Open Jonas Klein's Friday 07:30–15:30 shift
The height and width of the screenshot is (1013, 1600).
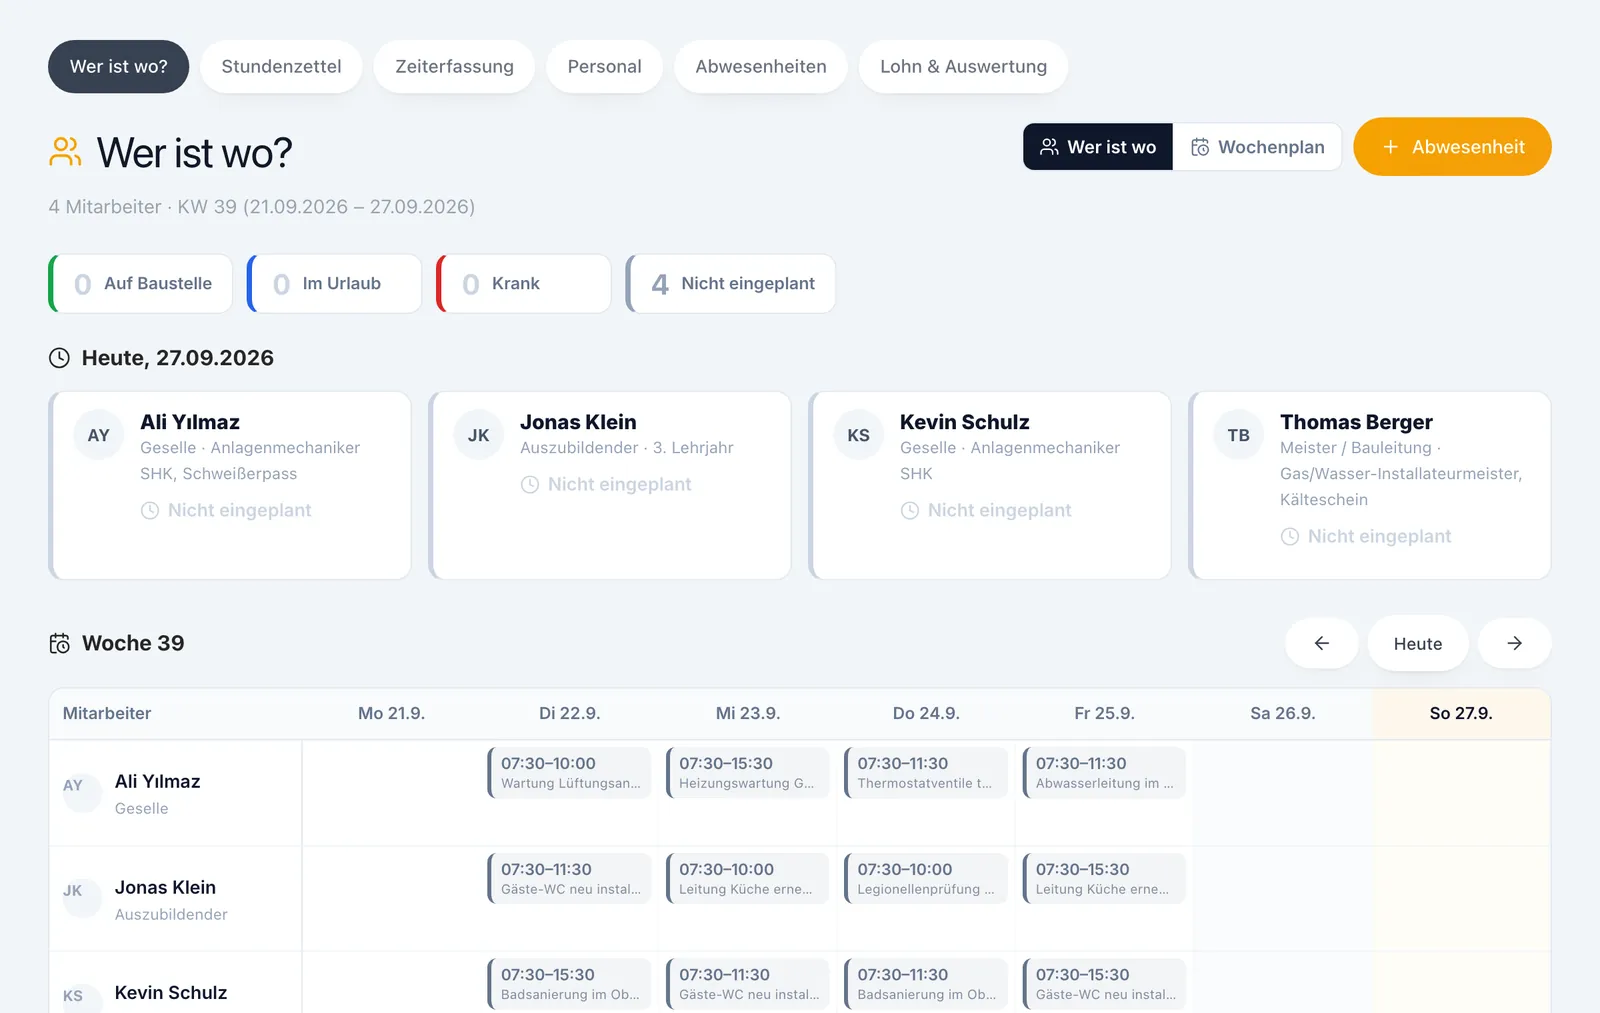(1104, 878)
